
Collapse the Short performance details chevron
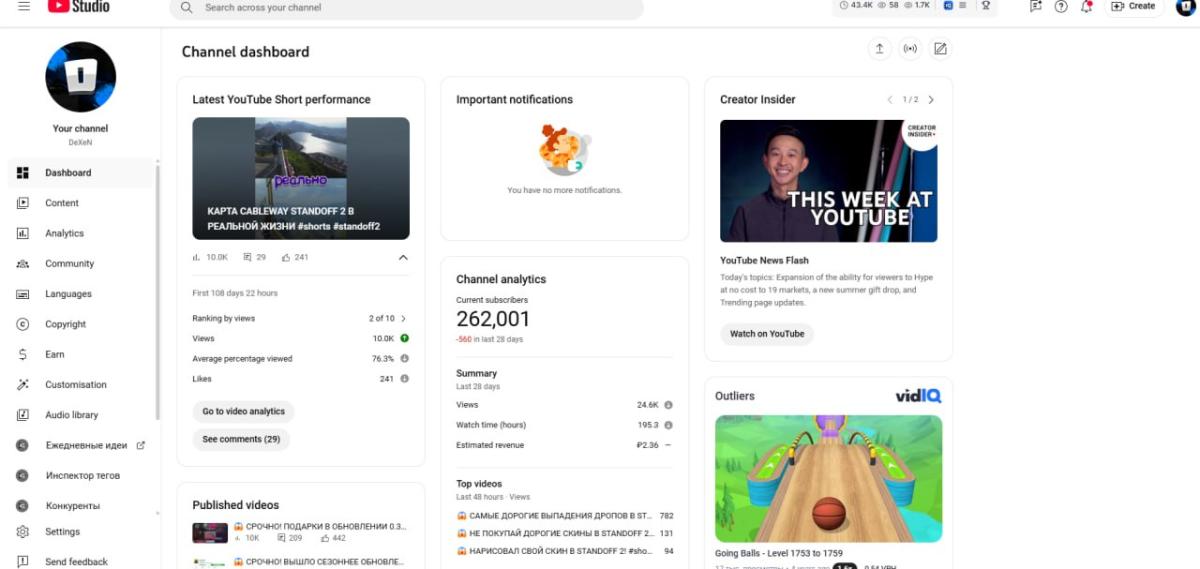[403, 257]
